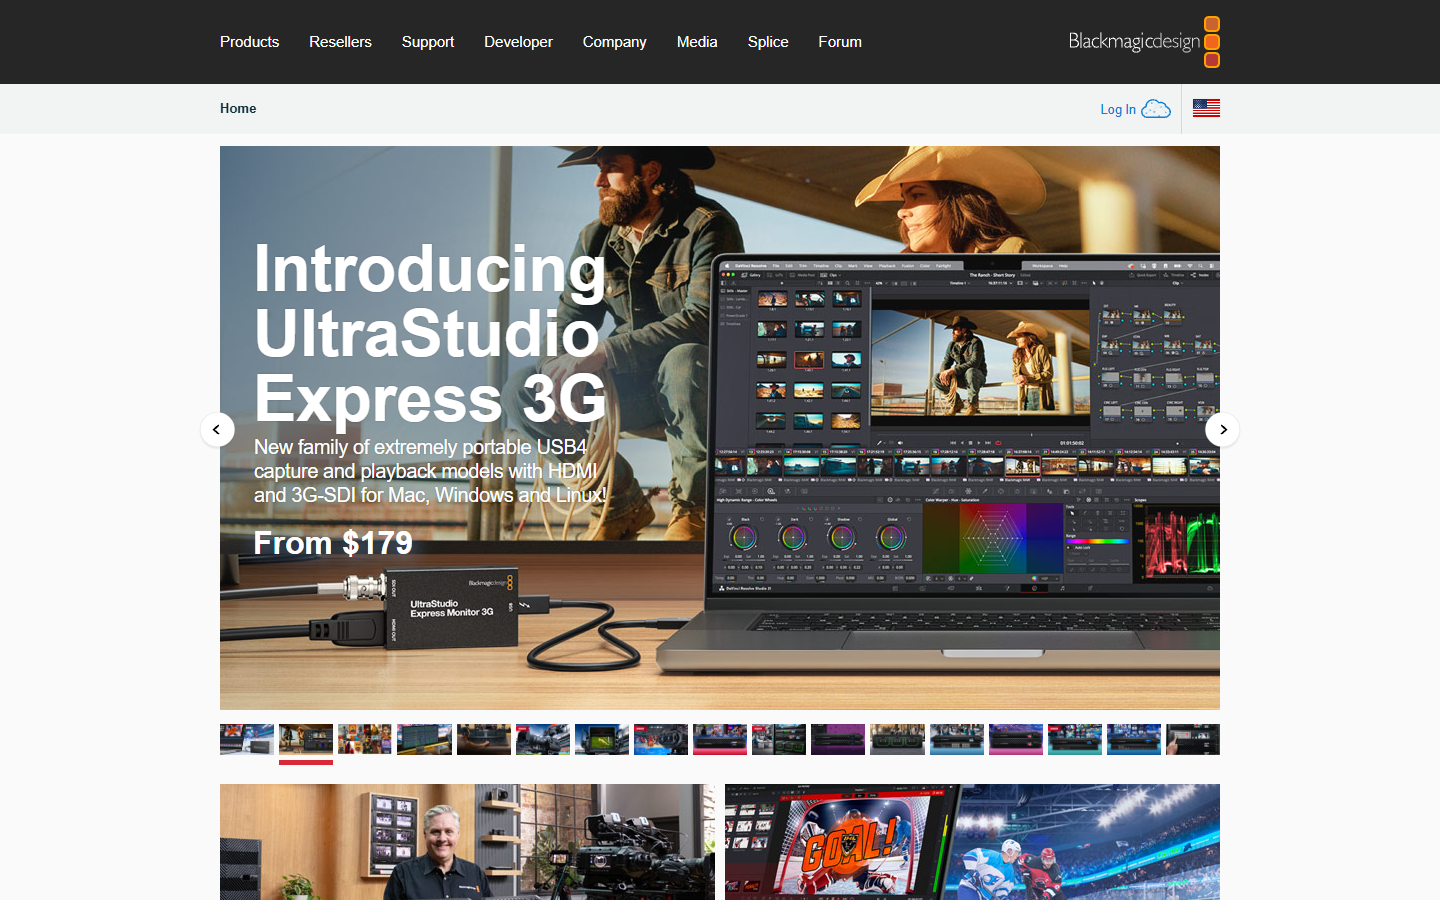Select the third thumbnail with colorful poster grid
This screenshot has height=900, width=1440.
pos(365,739)
